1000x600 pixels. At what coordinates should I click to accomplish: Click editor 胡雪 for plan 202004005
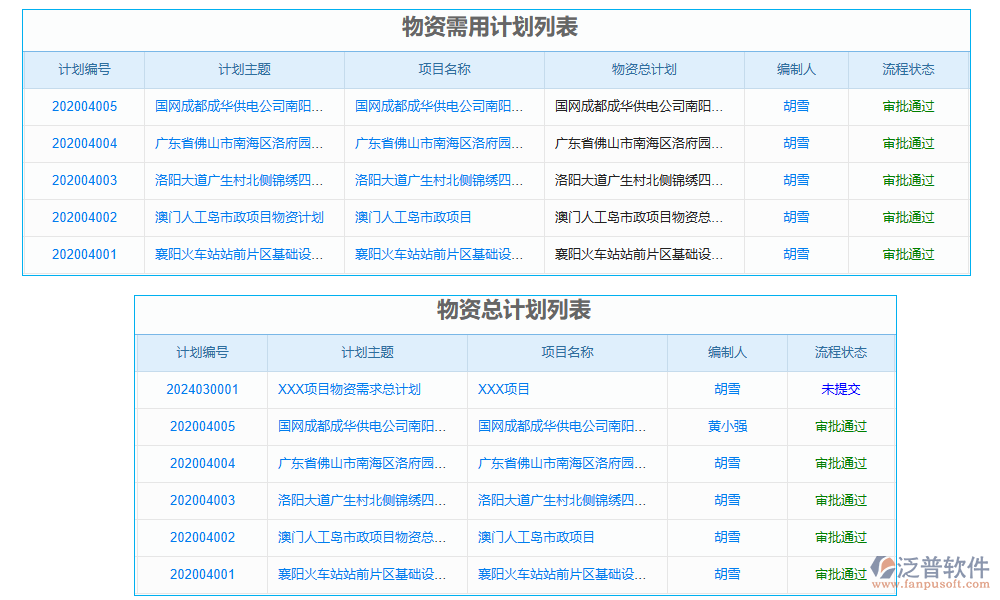click(x=796, y=106)
